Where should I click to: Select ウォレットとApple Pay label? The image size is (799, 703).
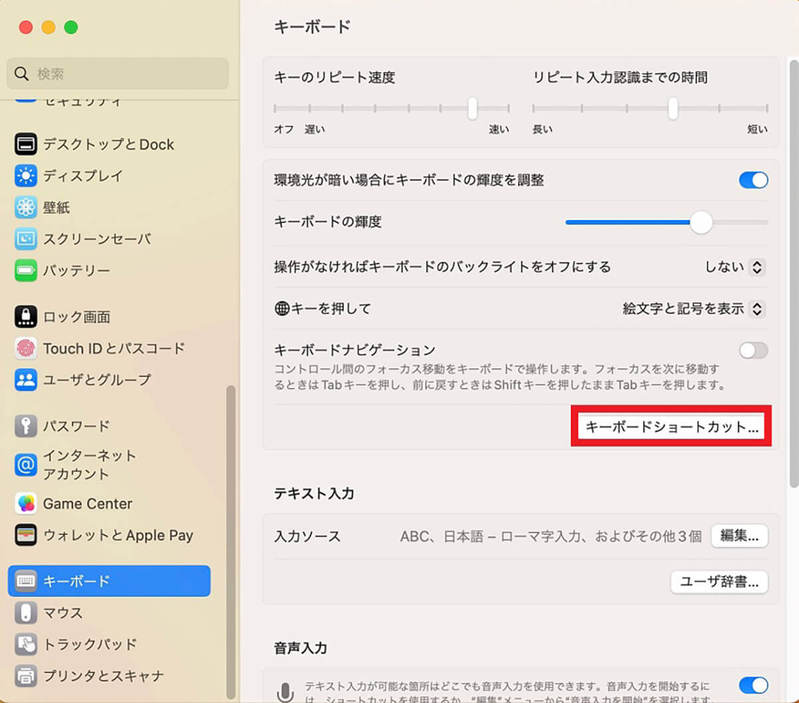point(118,535)
